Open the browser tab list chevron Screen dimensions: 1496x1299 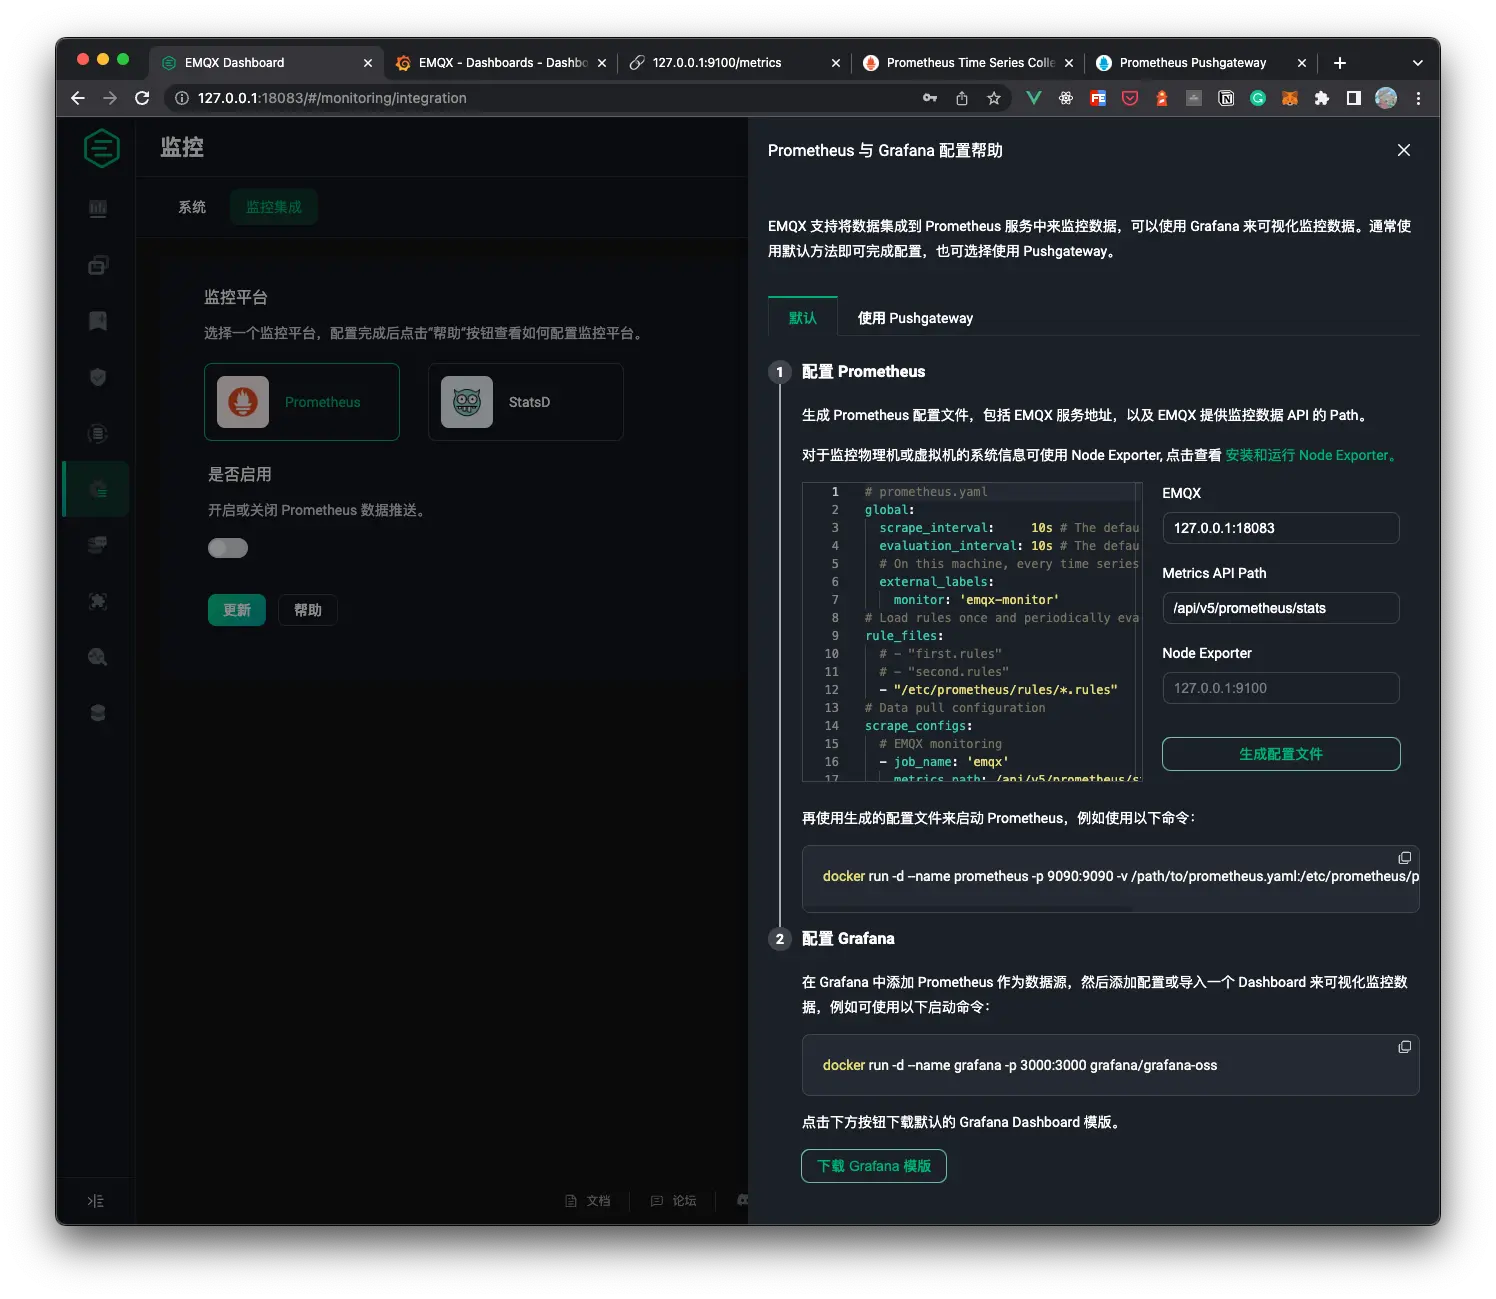pos(1417,62)
